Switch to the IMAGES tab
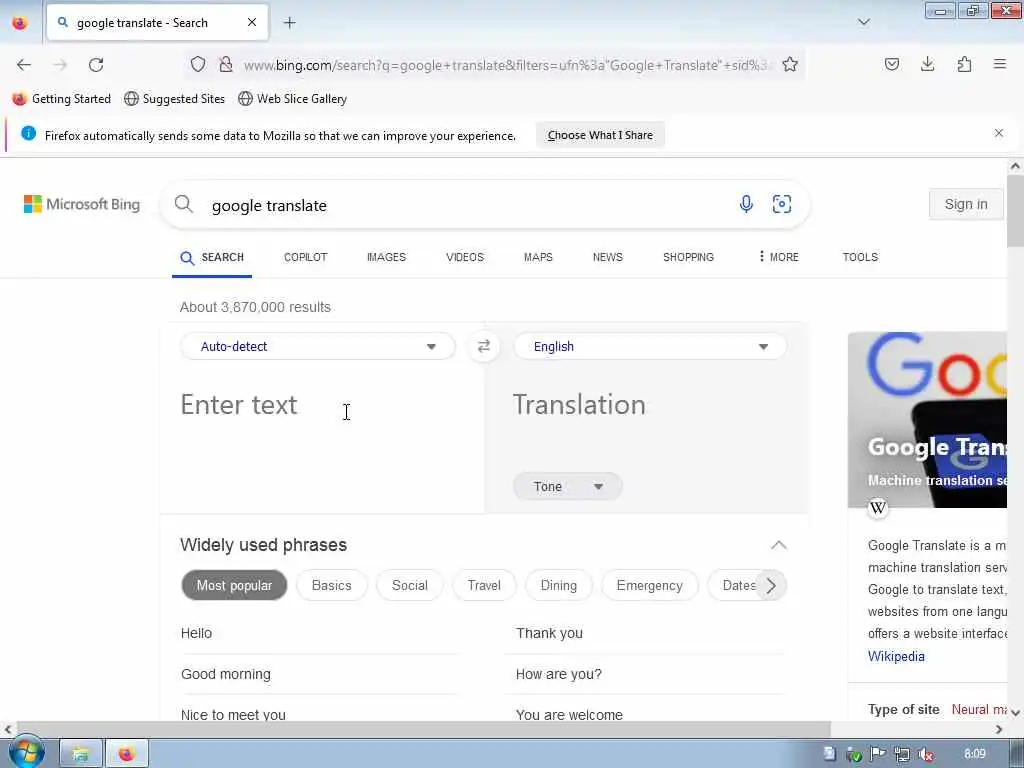 pos(386,257)
